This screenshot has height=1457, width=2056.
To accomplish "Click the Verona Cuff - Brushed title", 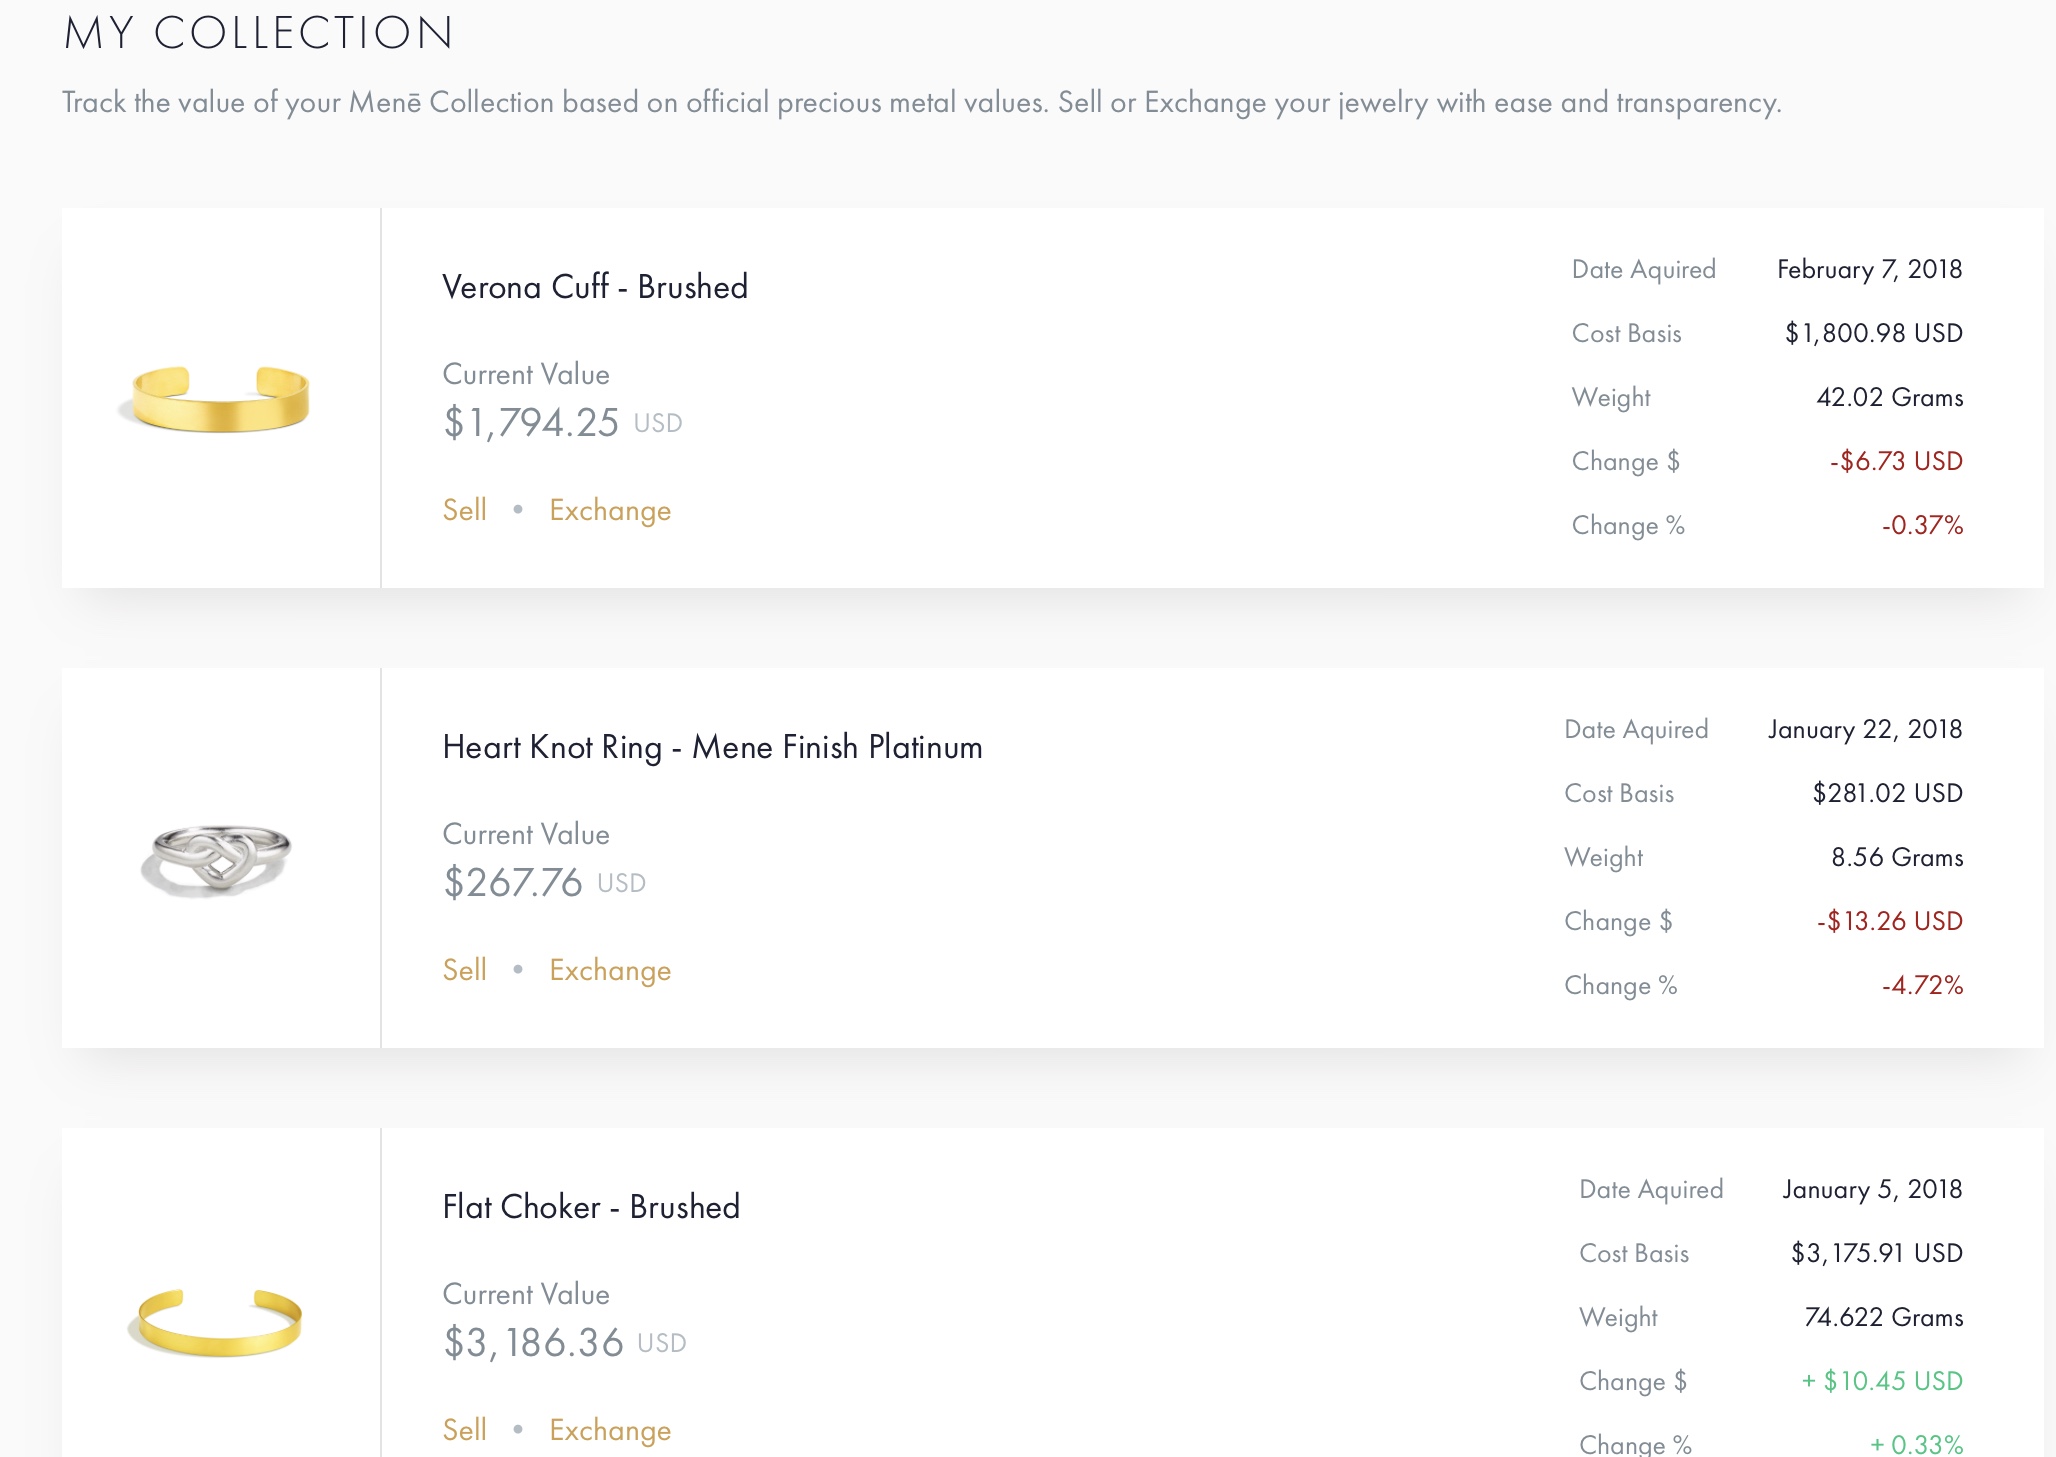I will coord(595,287).
